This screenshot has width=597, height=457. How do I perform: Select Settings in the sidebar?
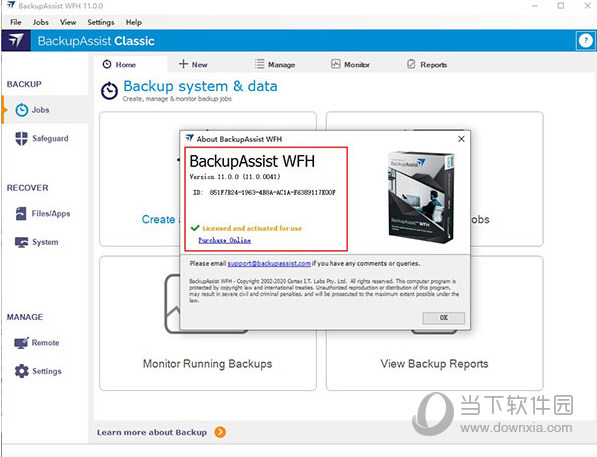45,371
